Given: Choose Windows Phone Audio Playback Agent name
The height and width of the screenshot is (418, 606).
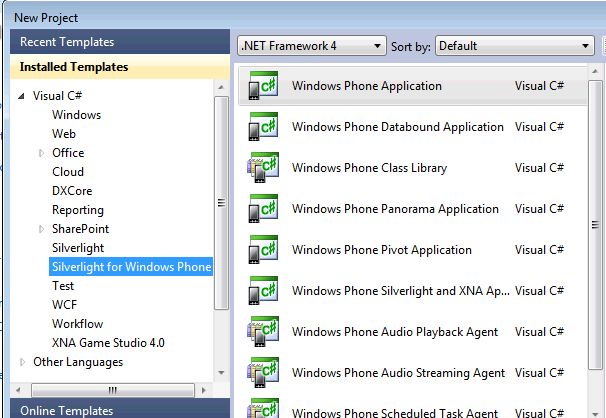Looking at the screenshot, I should click(x=395, y=331).
